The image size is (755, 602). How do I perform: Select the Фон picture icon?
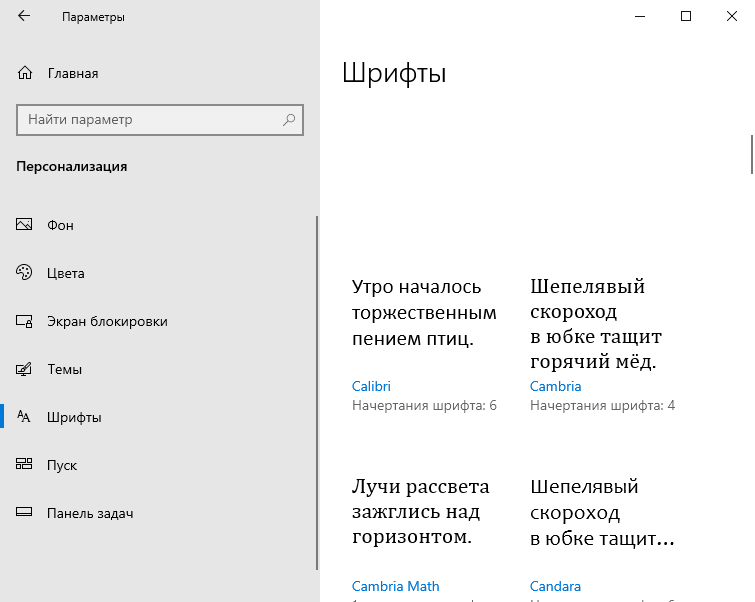[24, 224]
